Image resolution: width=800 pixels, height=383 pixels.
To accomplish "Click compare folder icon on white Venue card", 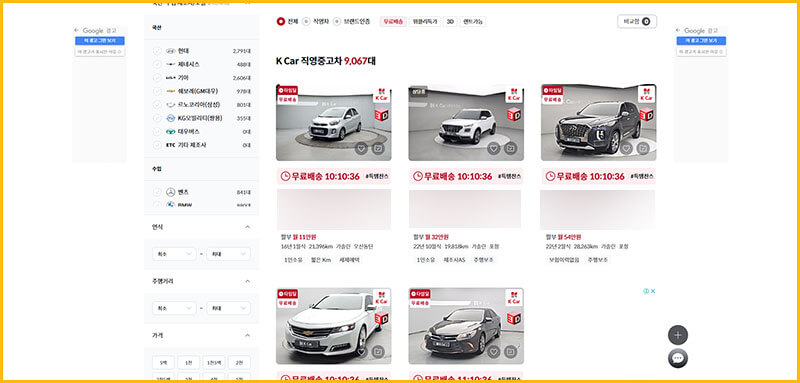I will tap(510, 148).
